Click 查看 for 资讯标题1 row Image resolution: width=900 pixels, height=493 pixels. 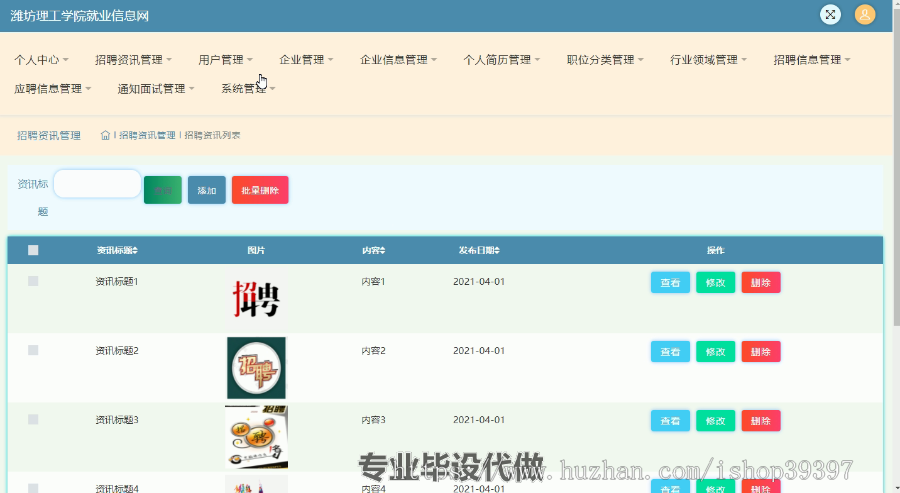pos(670,282)
